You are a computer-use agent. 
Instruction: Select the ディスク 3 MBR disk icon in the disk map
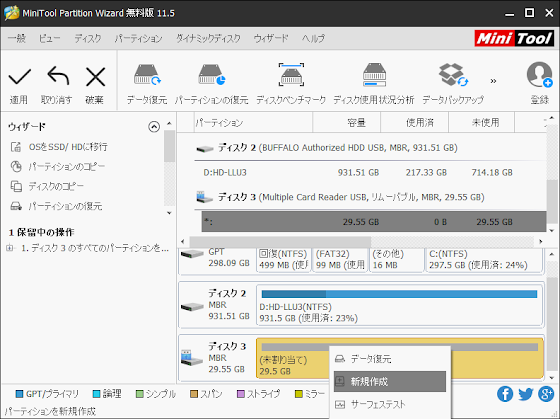pos(191,358)
